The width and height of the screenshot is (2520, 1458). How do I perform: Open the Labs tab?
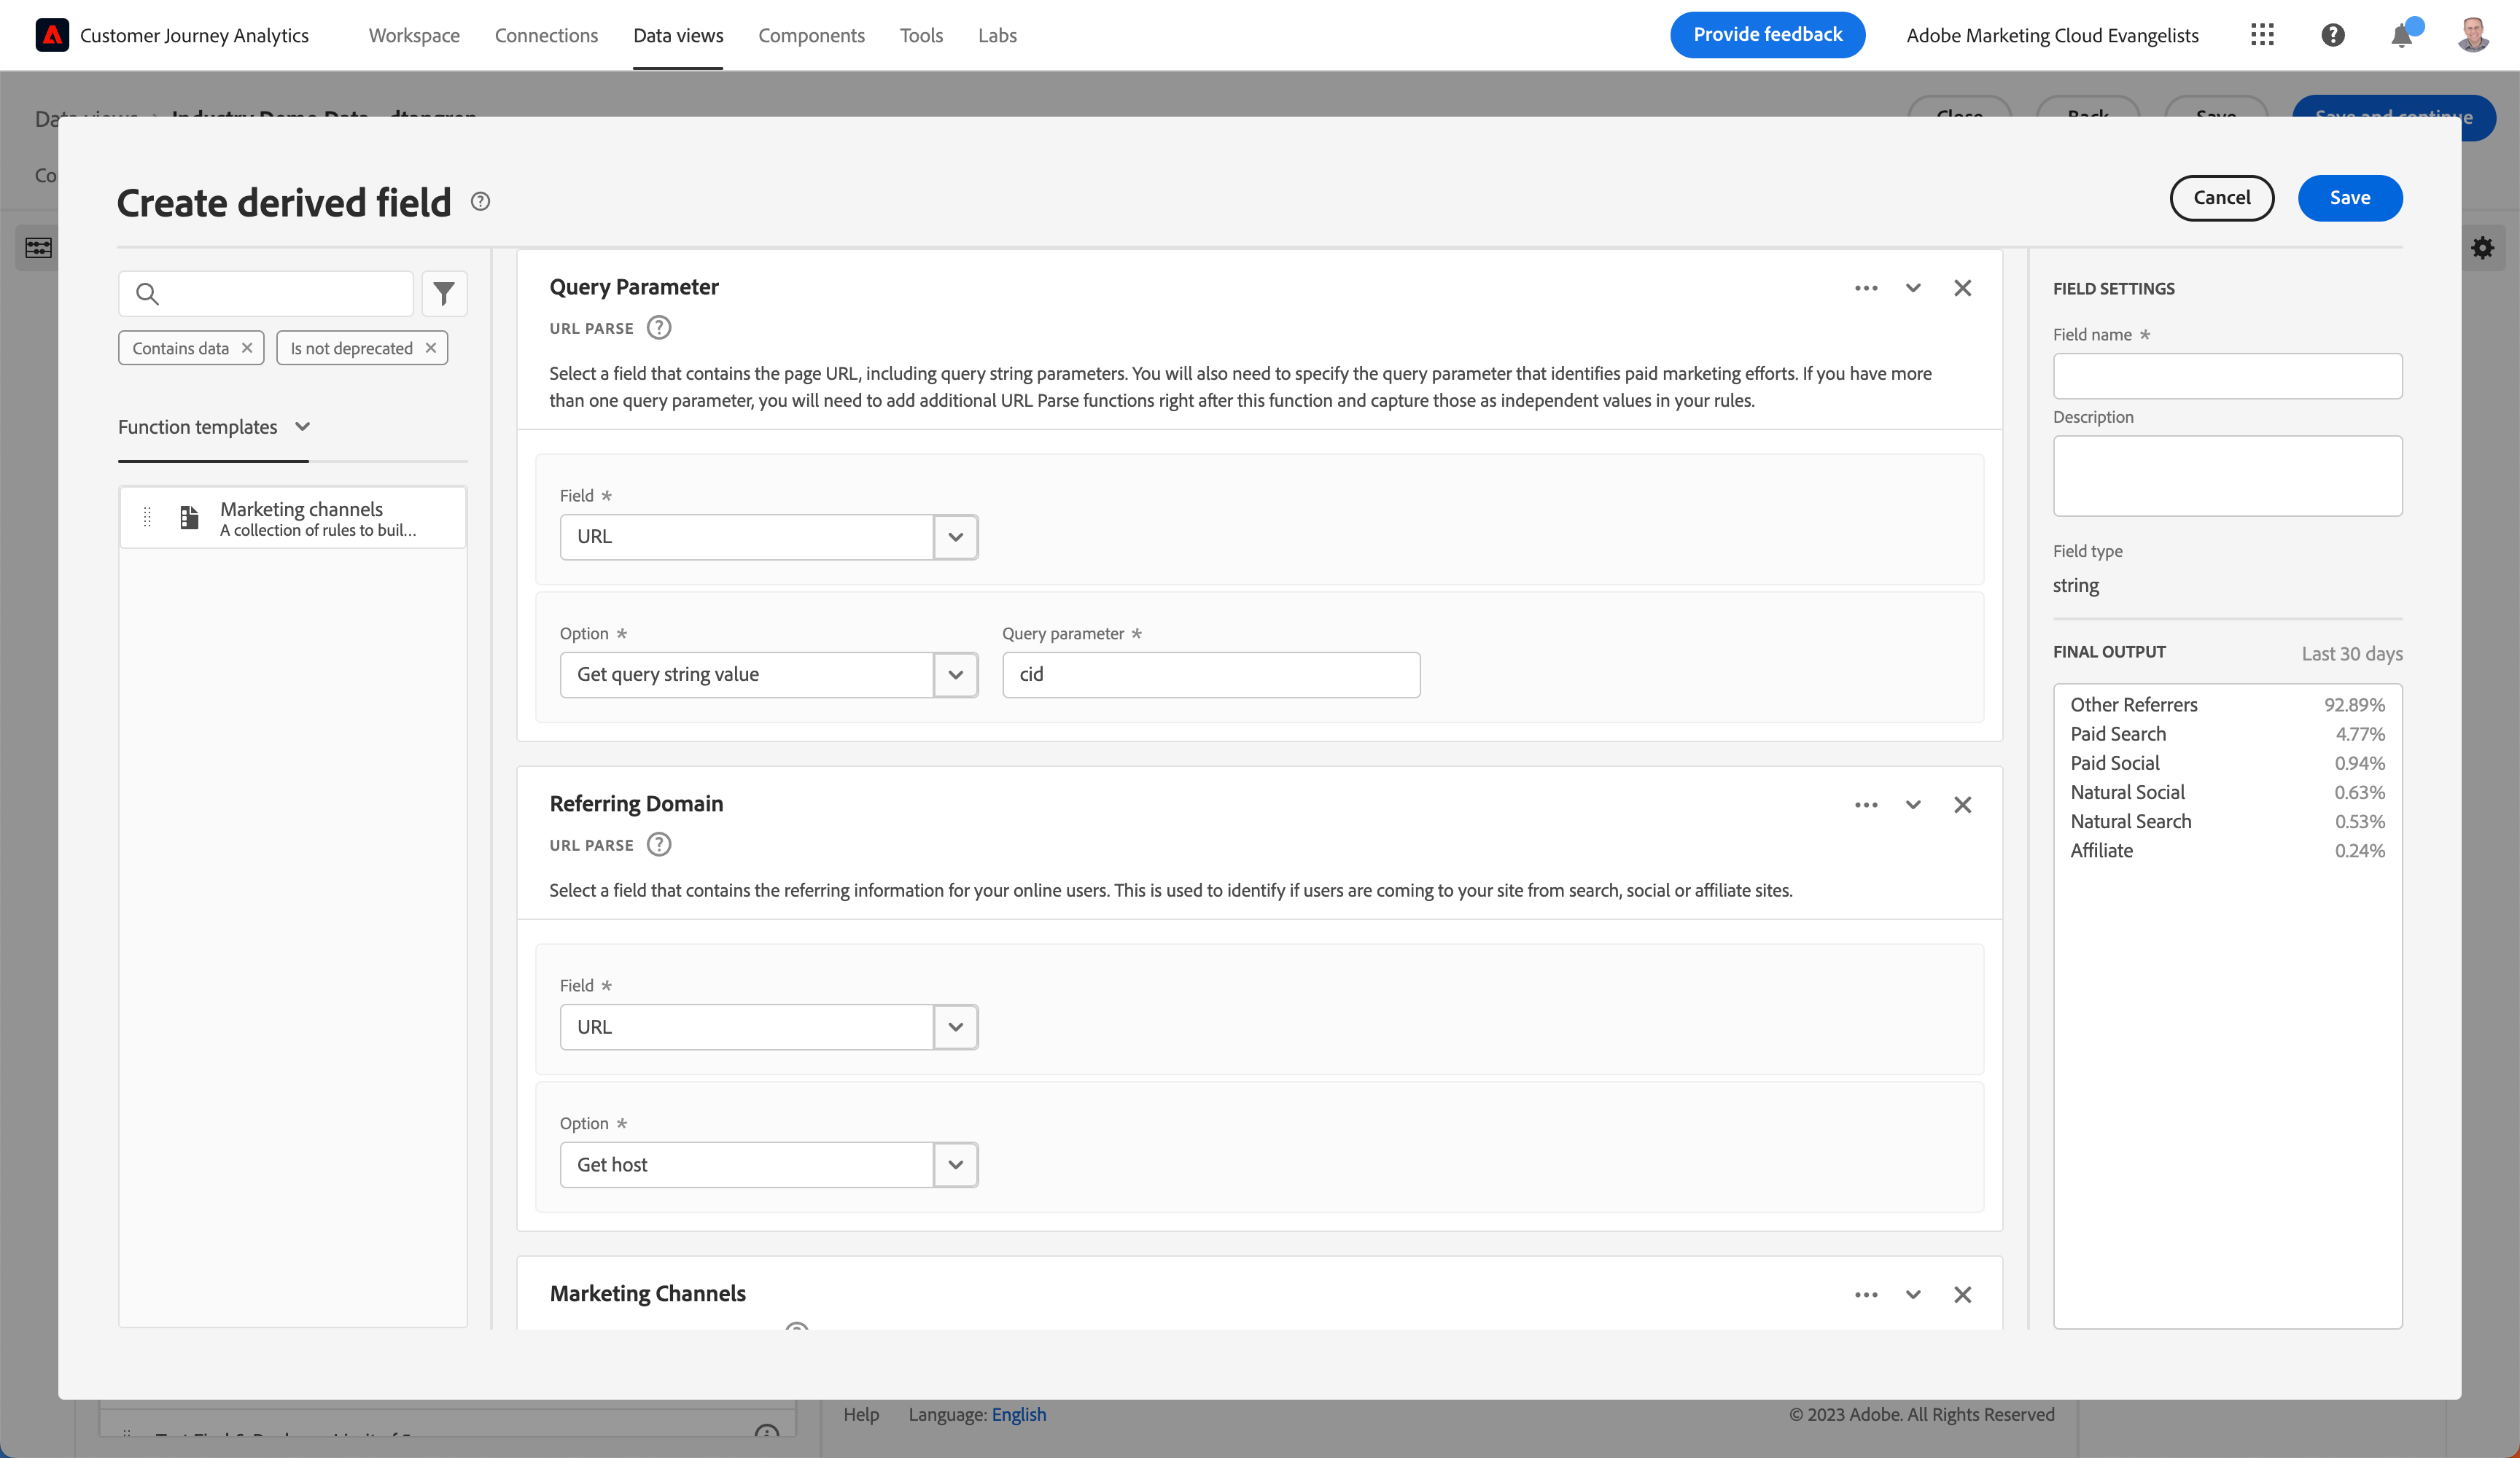pos(997,35)
